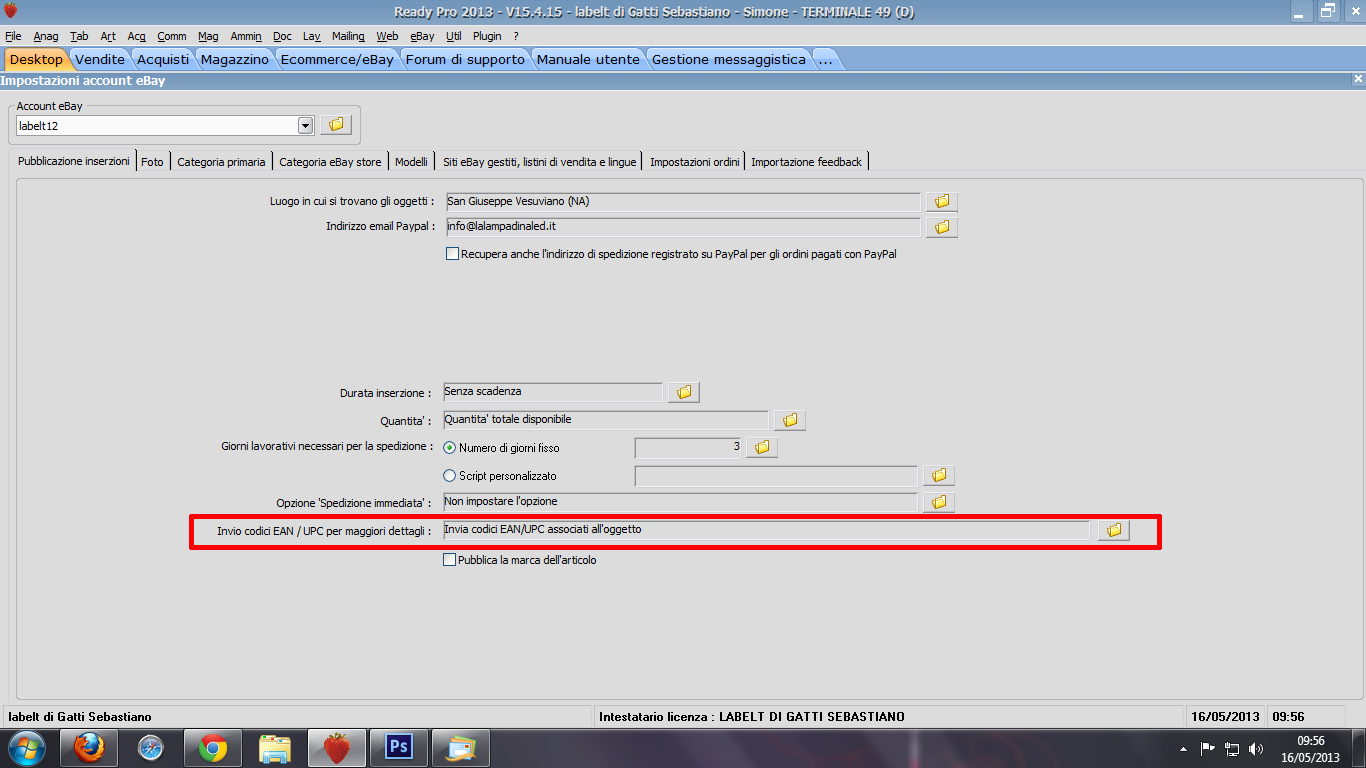Open the Gestione messaggistica tab
Screen dimensions: 1366x768
729,59
